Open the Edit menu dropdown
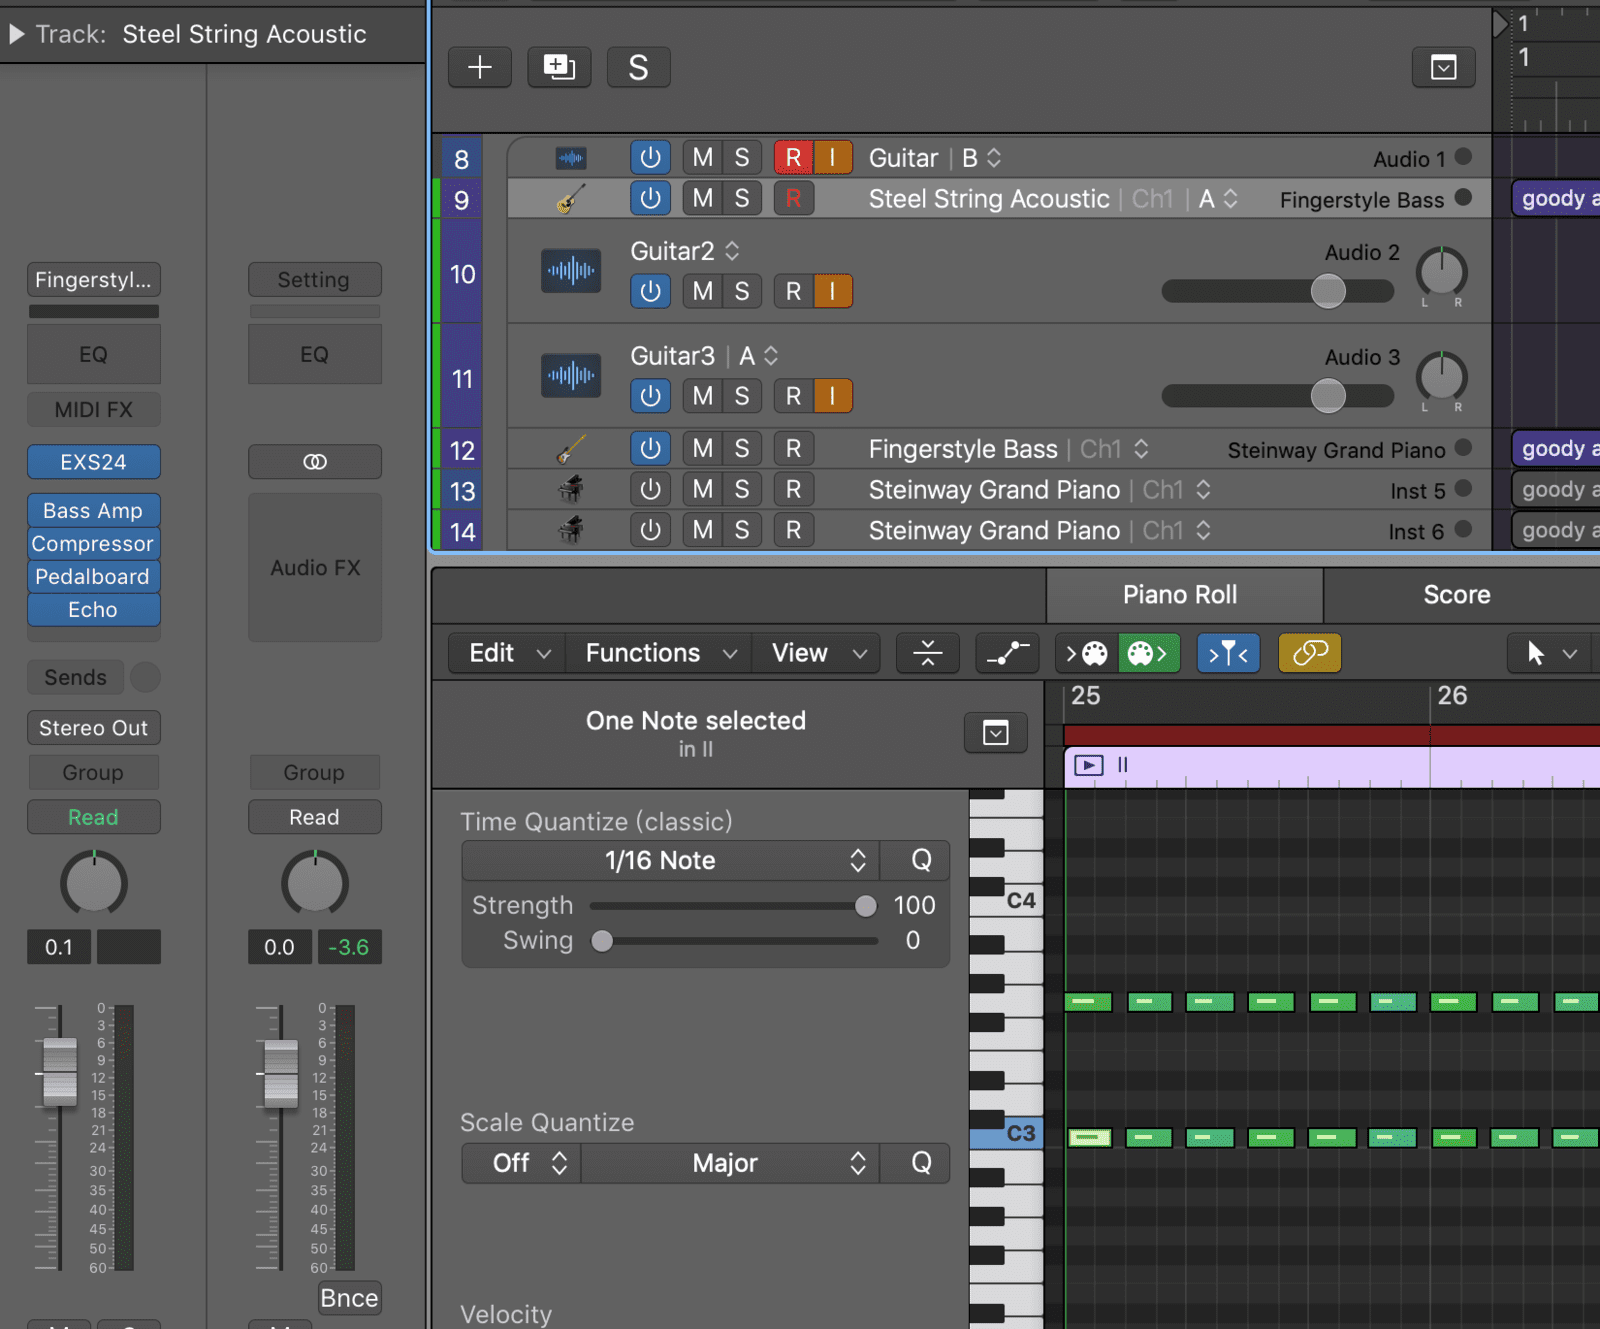 pyautogui.click(x=508, y=653)
